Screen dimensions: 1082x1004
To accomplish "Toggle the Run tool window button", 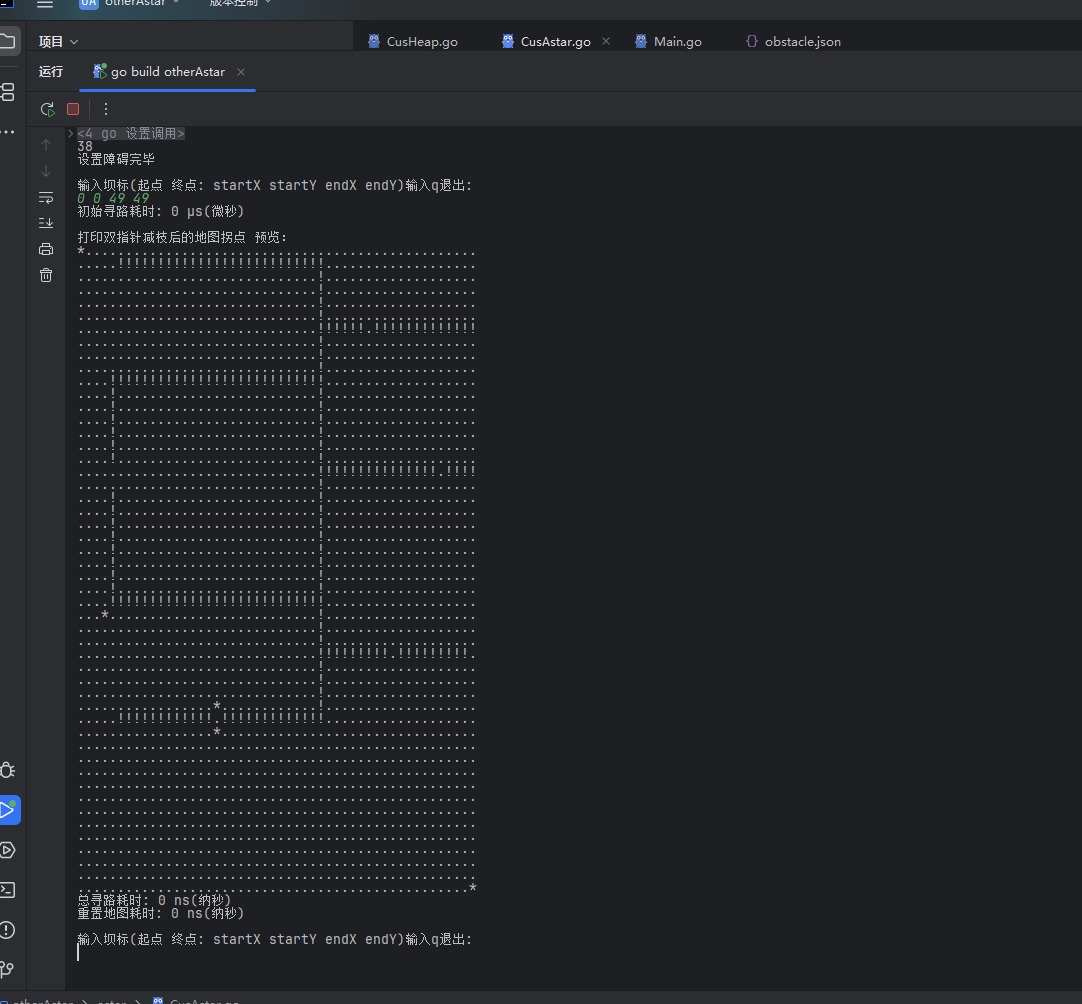I will (8, 809).
